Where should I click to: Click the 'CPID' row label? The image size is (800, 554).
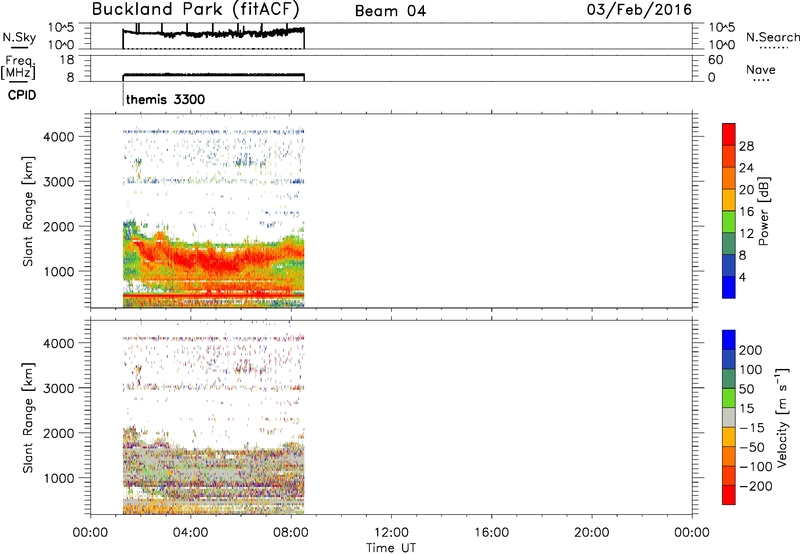[x=22, y=95]
